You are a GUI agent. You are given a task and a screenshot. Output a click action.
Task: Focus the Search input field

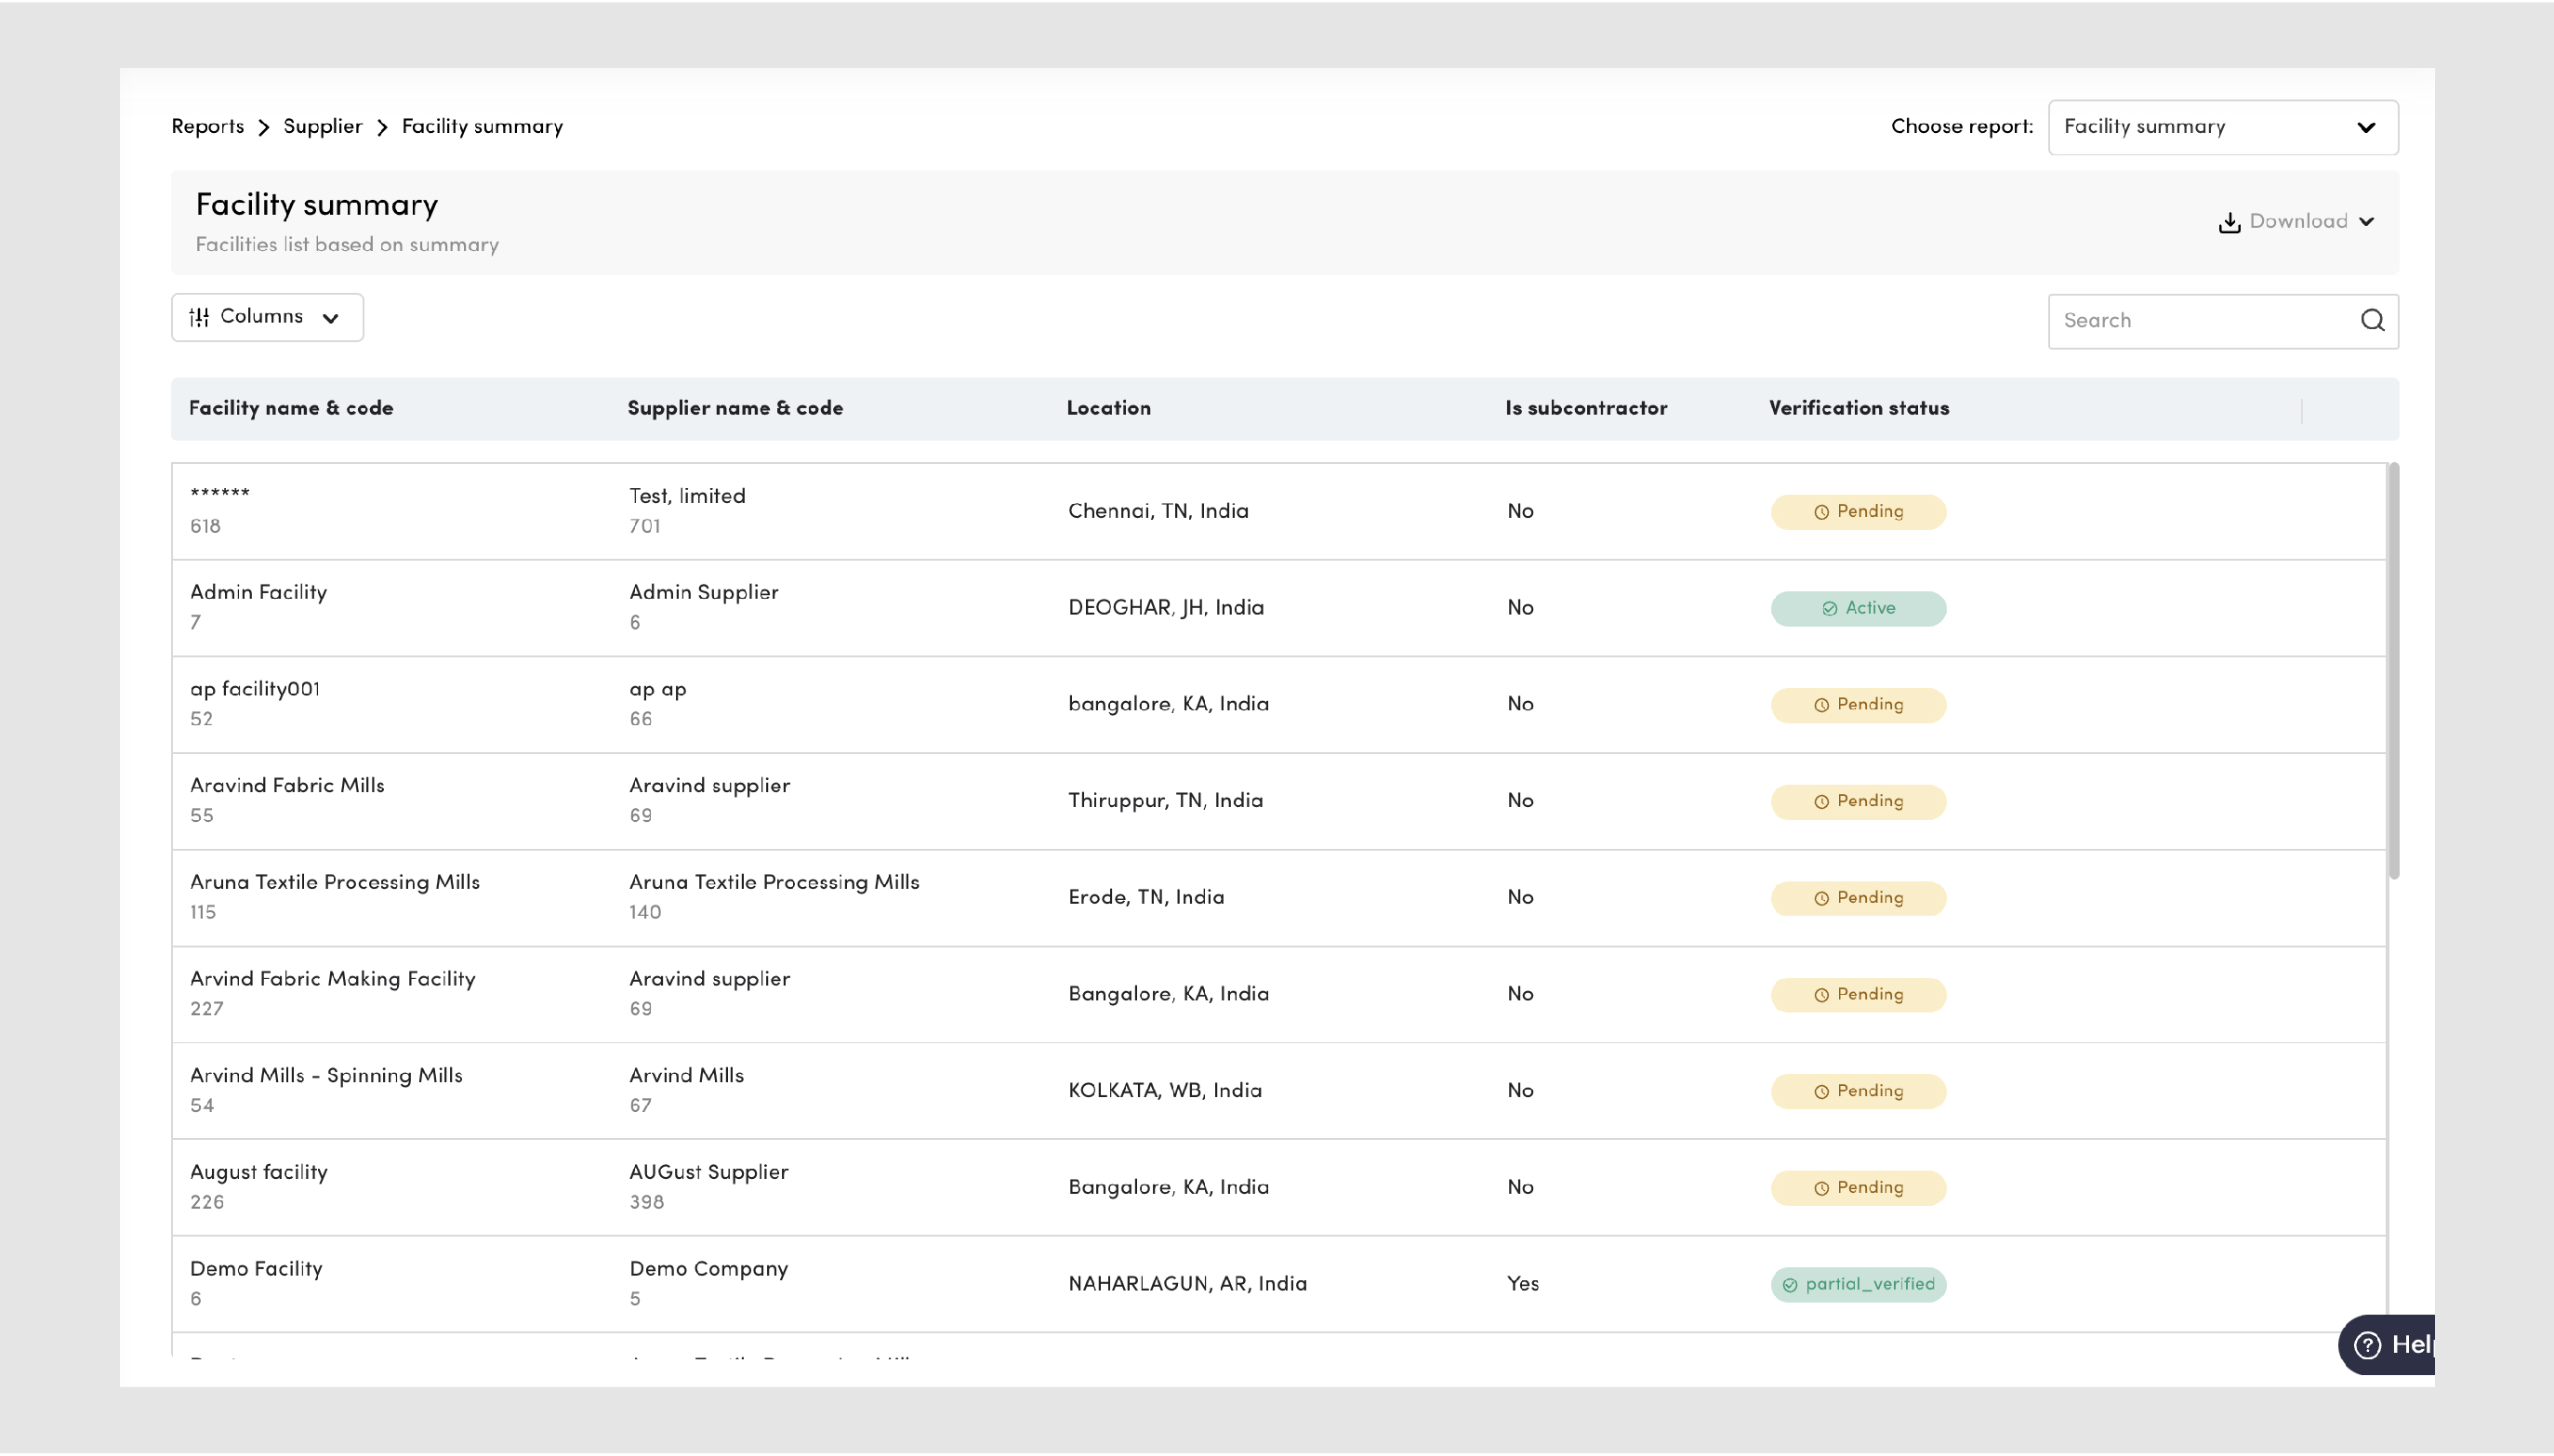click(2200, 321)
